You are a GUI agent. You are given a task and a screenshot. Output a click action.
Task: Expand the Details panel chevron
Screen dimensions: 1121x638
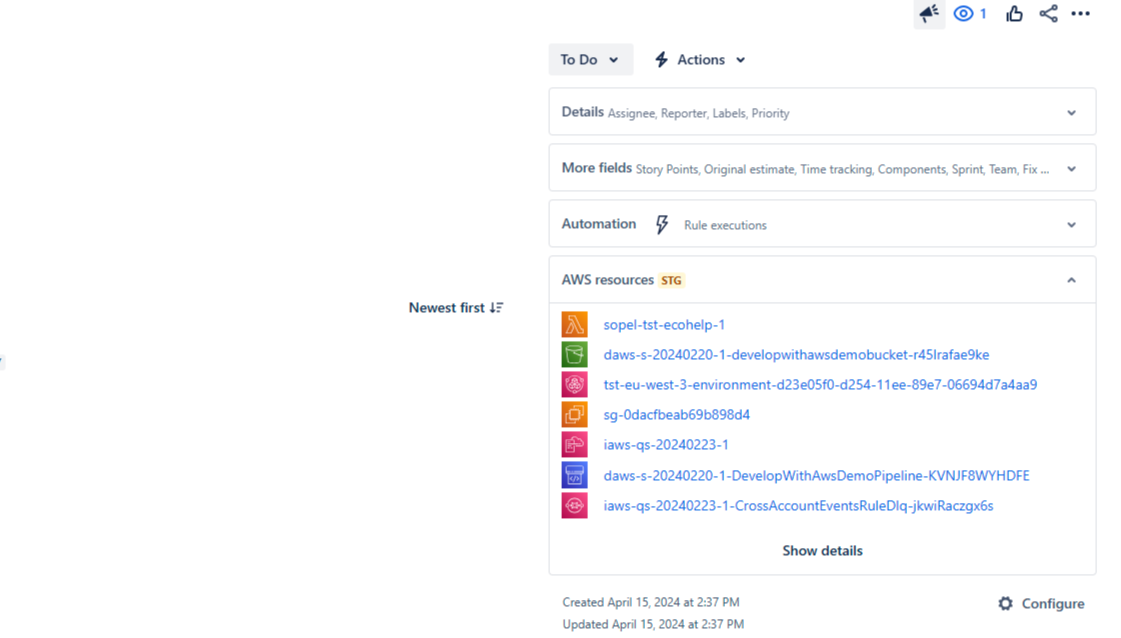[x=1071, y=112]
